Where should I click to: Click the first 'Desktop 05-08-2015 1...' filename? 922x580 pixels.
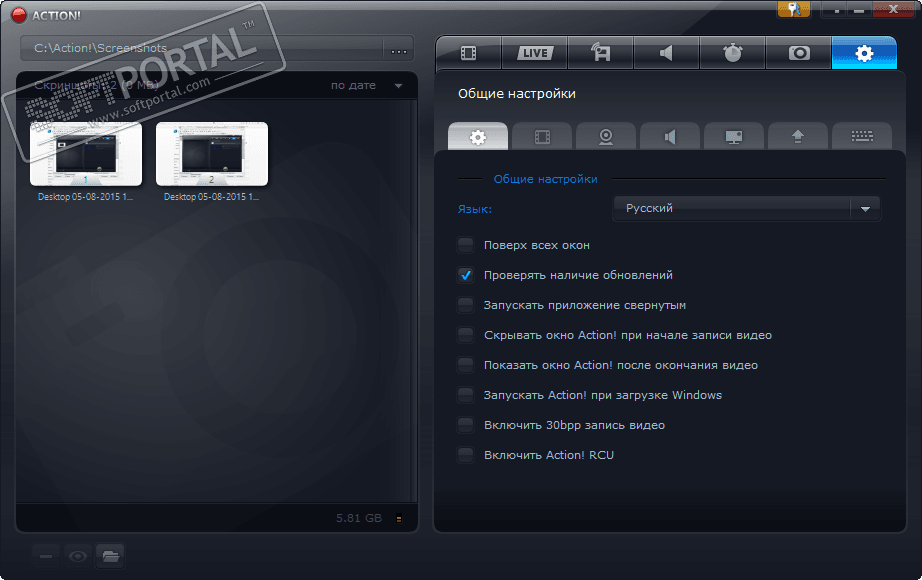(x=85, y=196)
